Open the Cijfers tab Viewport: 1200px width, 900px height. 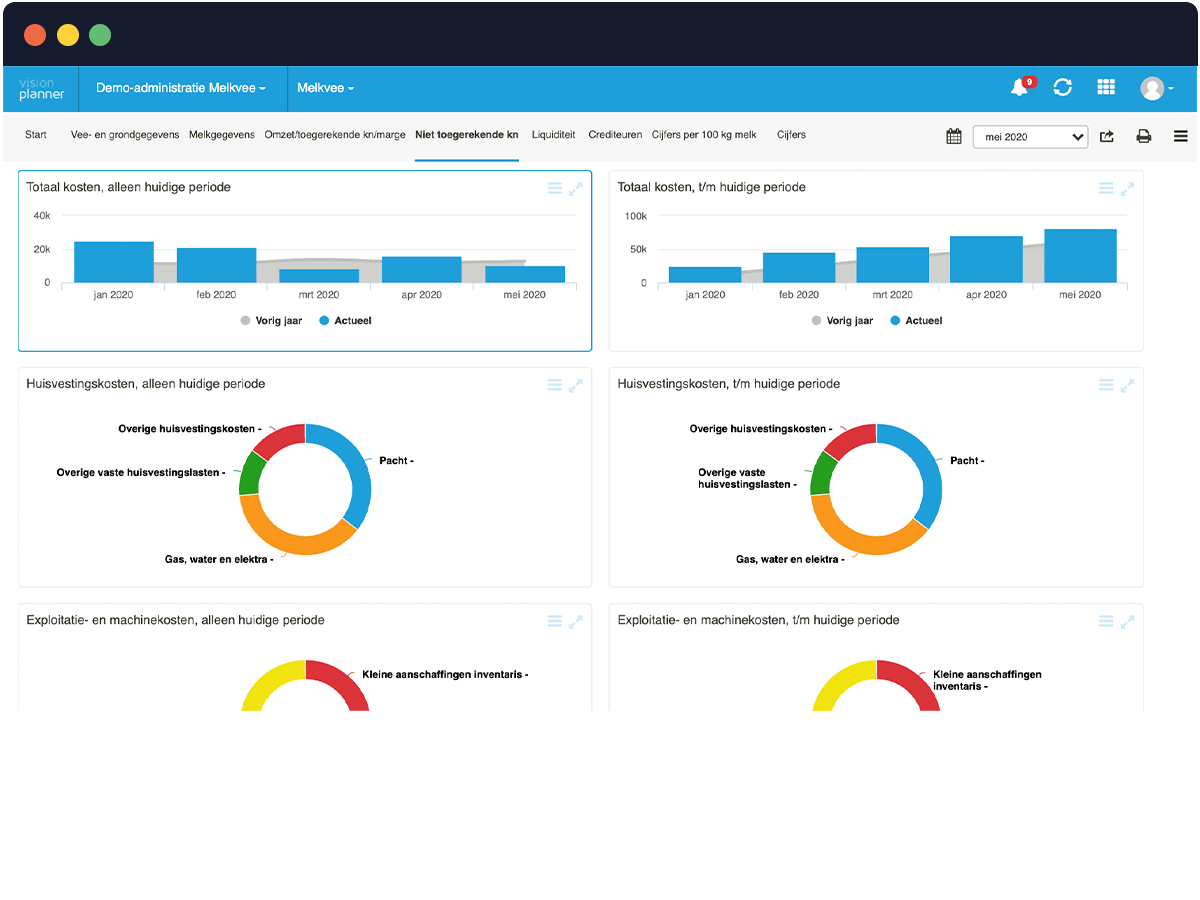[791, 135]
